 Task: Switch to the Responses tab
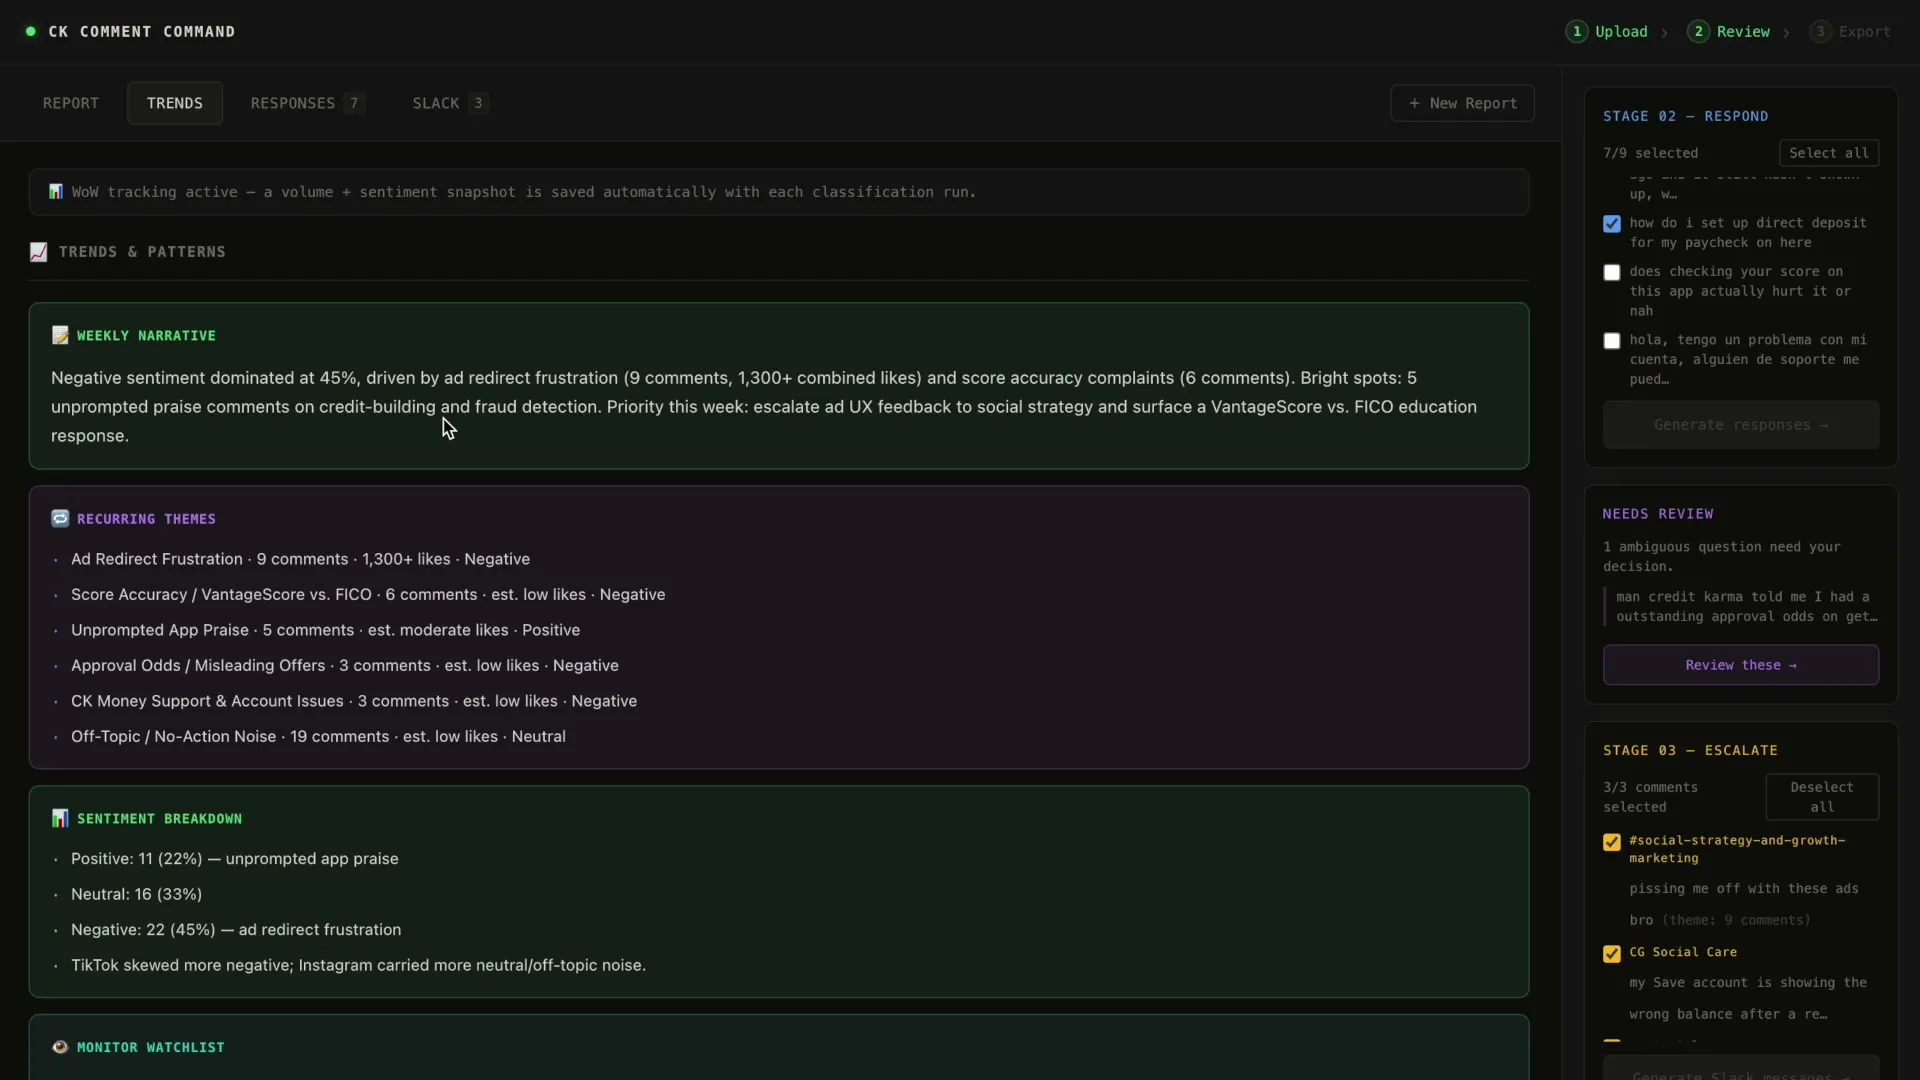pyautogui.click(x=307, y=103)
